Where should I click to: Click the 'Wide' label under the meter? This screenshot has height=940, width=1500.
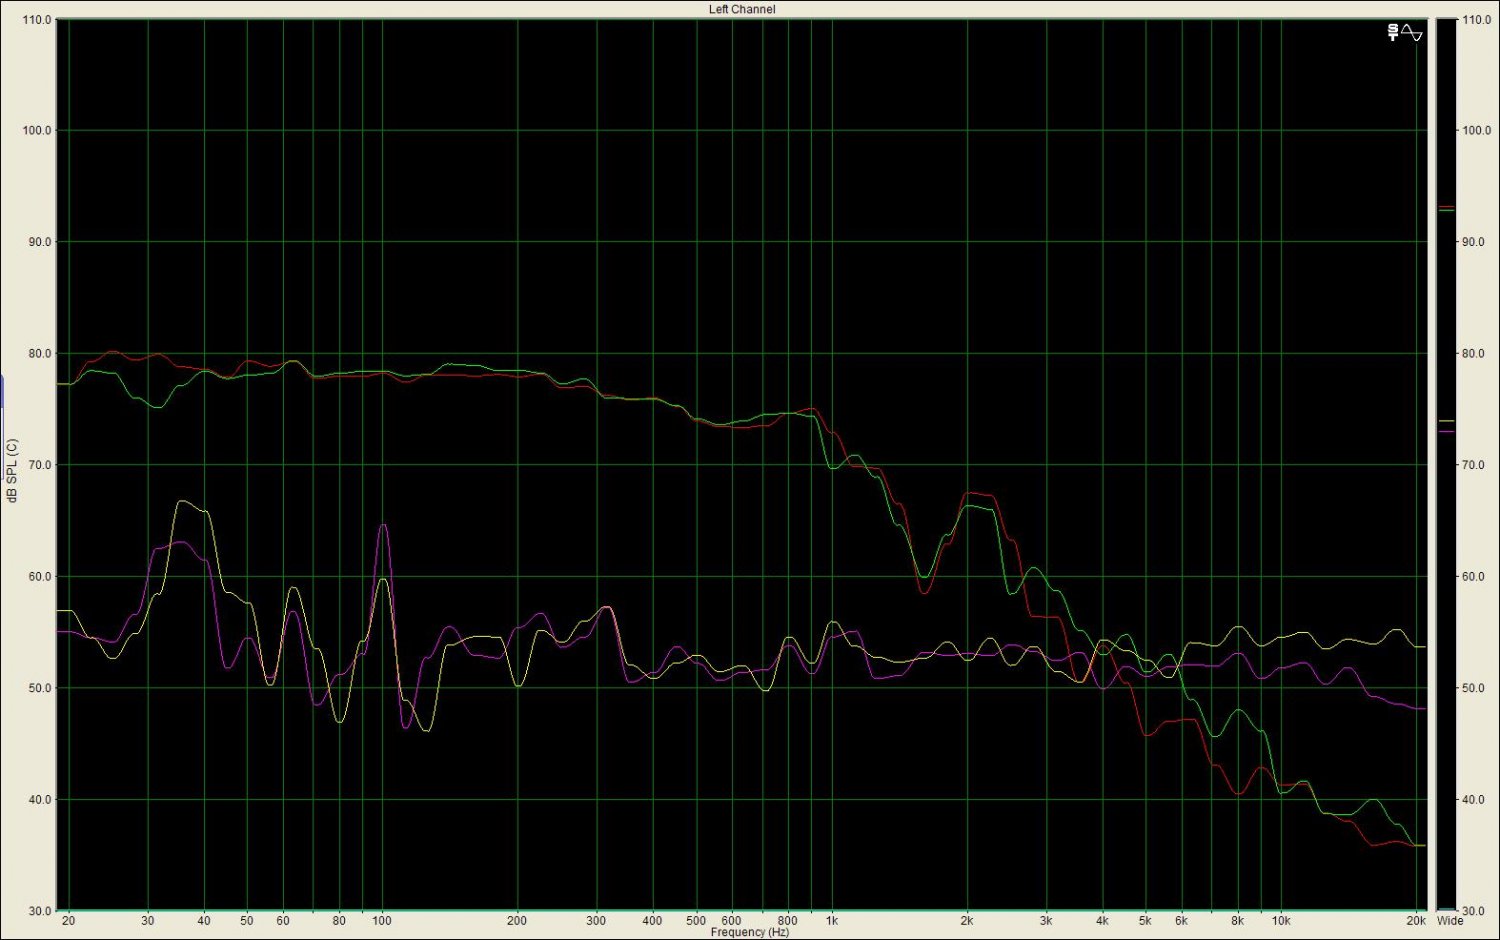click(1450, 920)
